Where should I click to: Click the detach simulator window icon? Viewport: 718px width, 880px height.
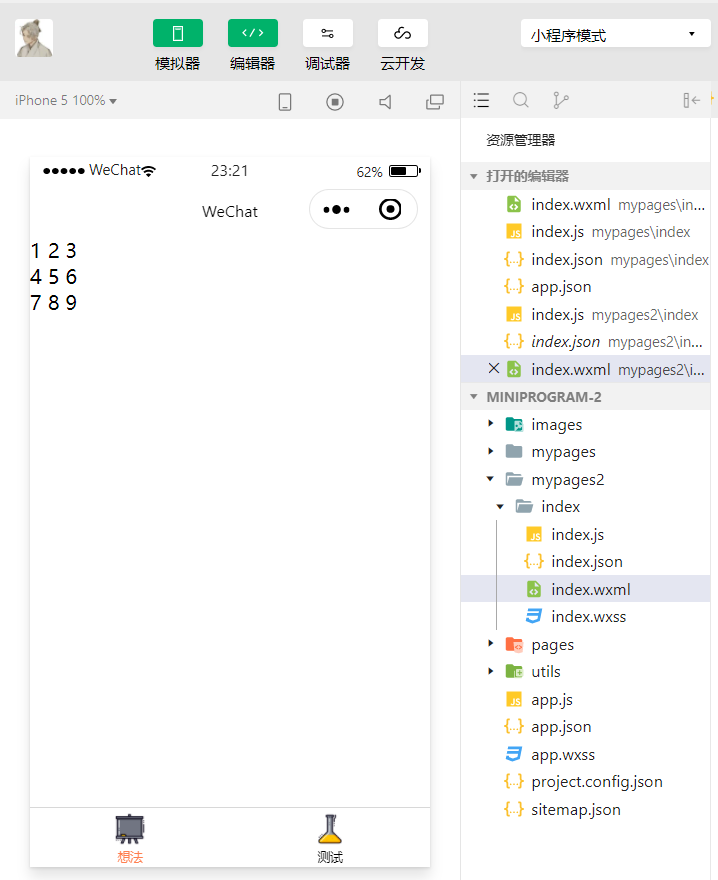(435, 102)
